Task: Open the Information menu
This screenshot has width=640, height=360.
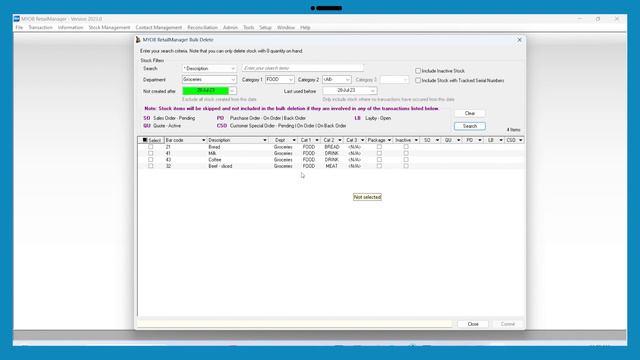Action: [x=70, y=27]
